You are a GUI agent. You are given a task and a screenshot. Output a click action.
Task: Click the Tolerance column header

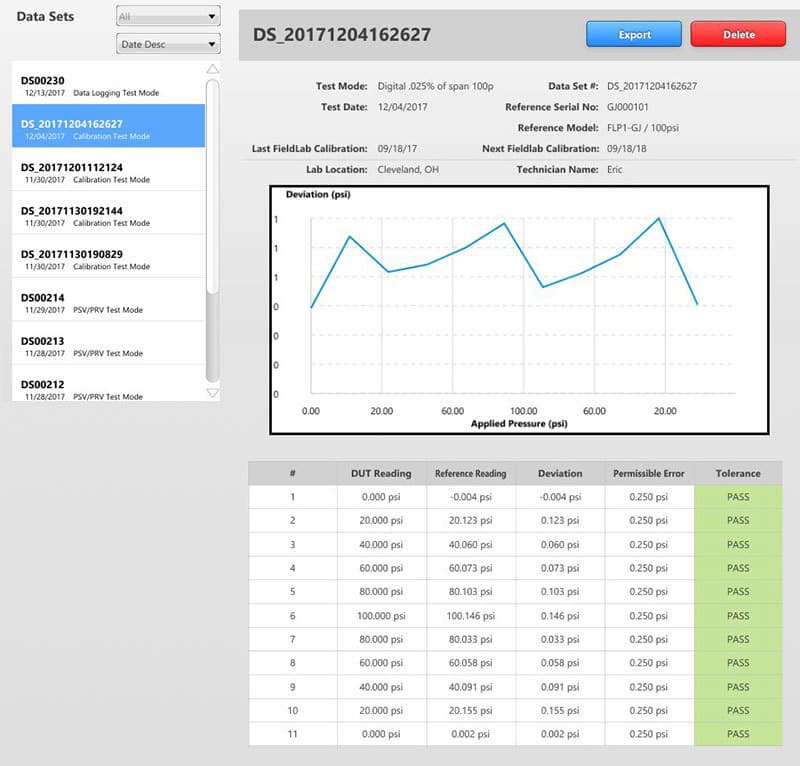738,473
